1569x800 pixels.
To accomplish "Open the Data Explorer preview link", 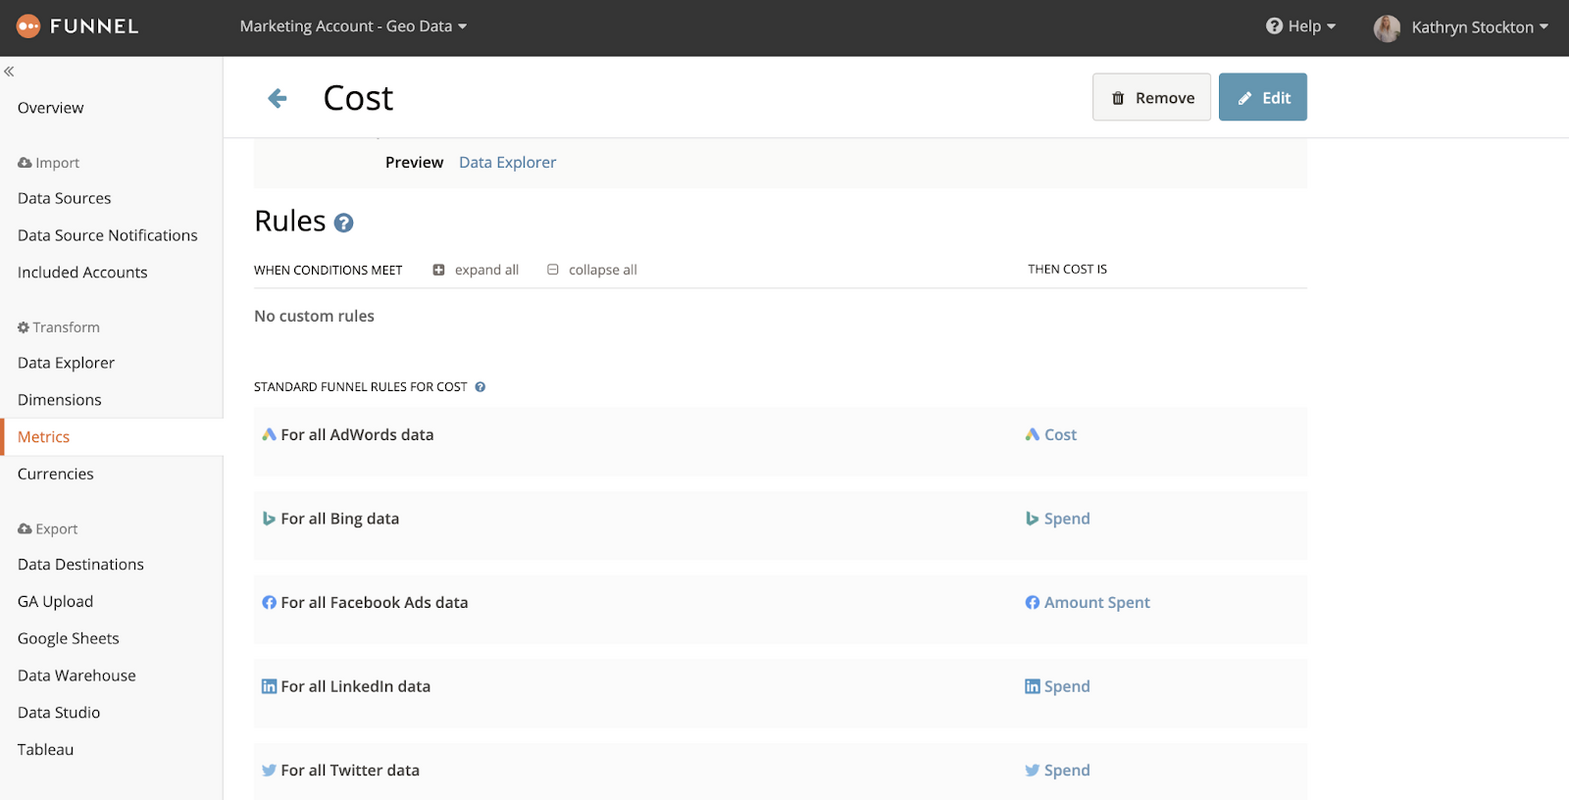I will point(507,163).
